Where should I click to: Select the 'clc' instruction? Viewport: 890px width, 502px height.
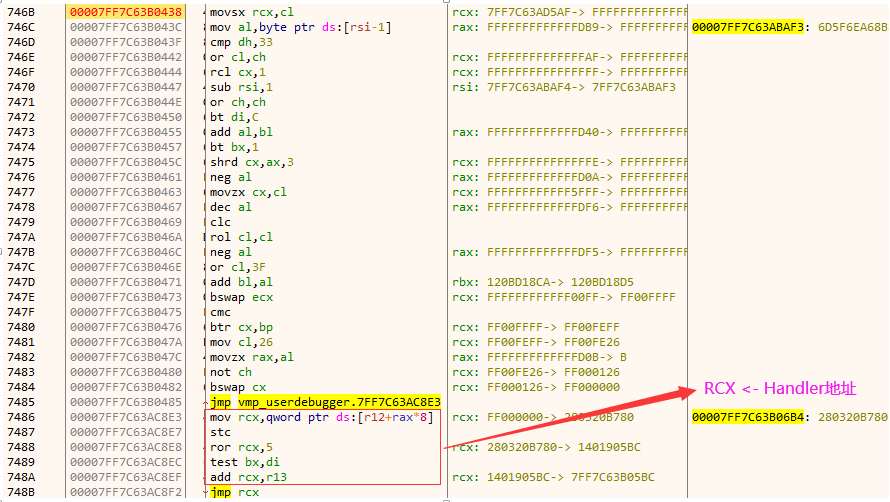point(220,222)
